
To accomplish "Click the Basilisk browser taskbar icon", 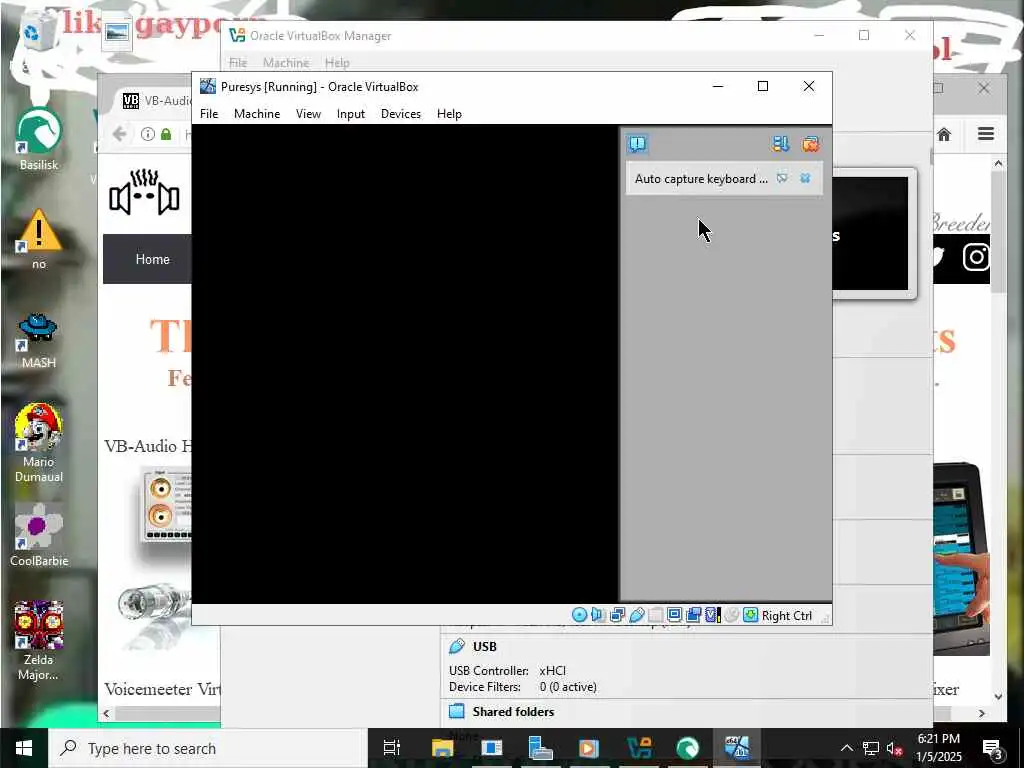I will [x=688, y=748].
